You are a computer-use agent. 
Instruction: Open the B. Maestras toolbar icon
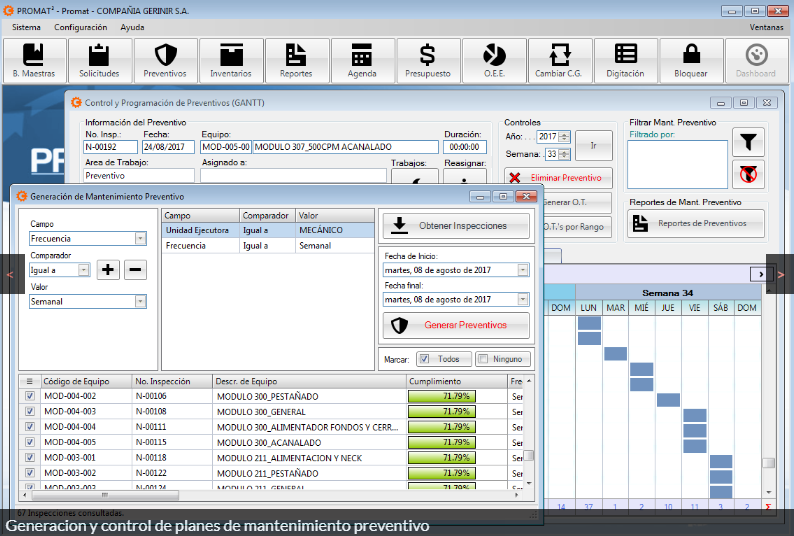click(34, 60)
